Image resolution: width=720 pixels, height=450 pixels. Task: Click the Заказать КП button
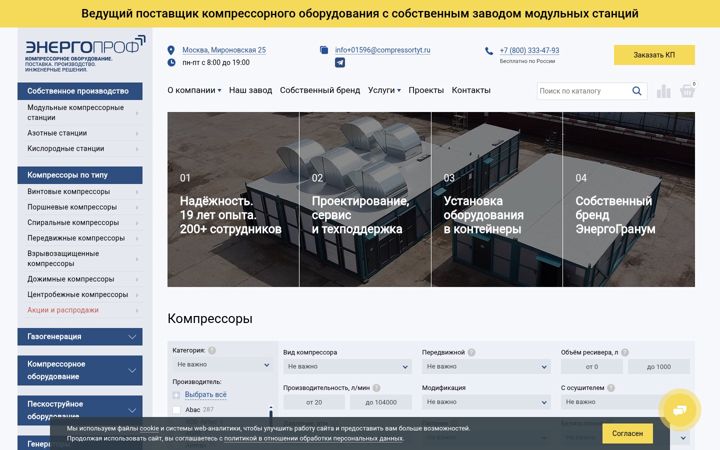pyautogui.click(x=654, y=55)
